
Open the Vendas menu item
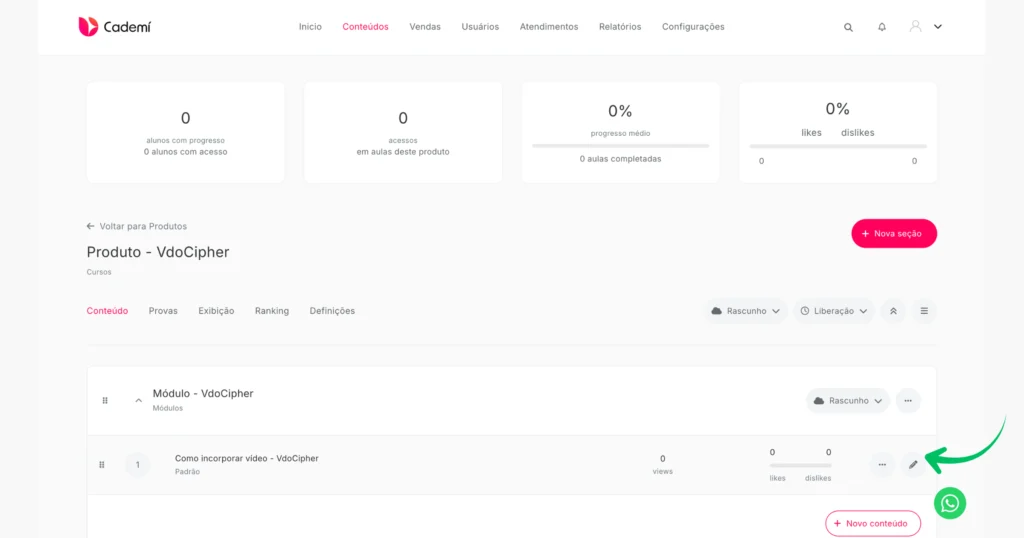pos(425,27)
